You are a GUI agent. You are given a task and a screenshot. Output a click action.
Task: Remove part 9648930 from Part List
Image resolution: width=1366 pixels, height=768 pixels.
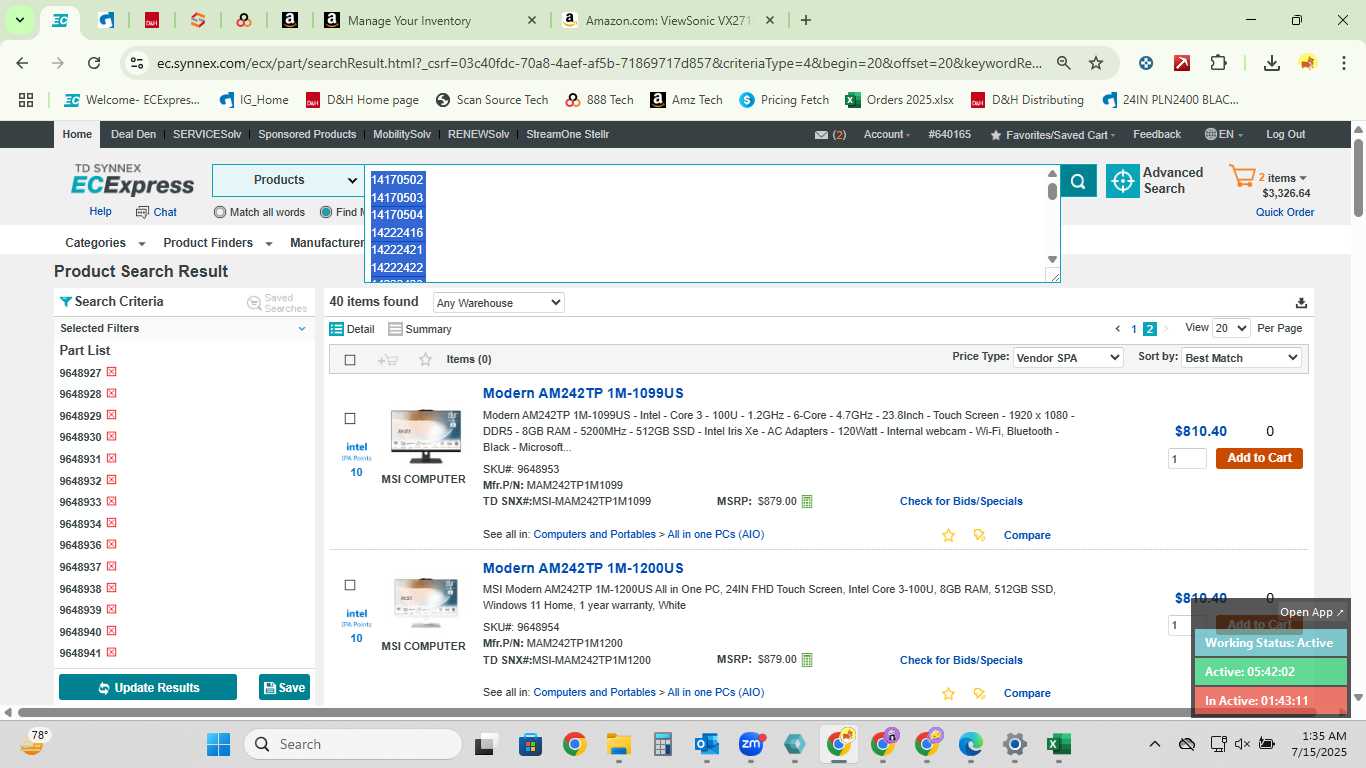click(111, 437)
